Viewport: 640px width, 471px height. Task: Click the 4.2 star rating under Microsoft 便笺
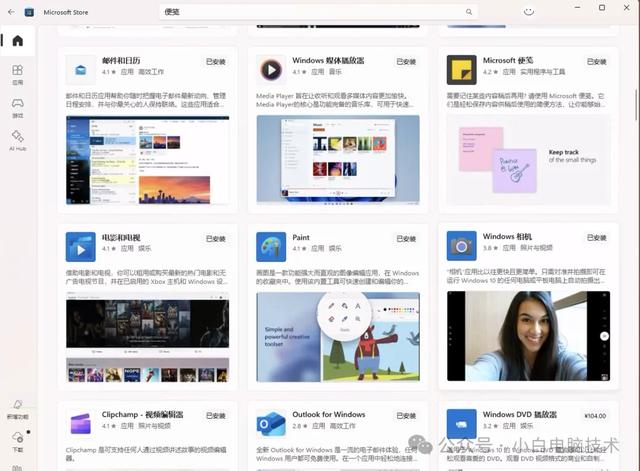pos(490,72)
